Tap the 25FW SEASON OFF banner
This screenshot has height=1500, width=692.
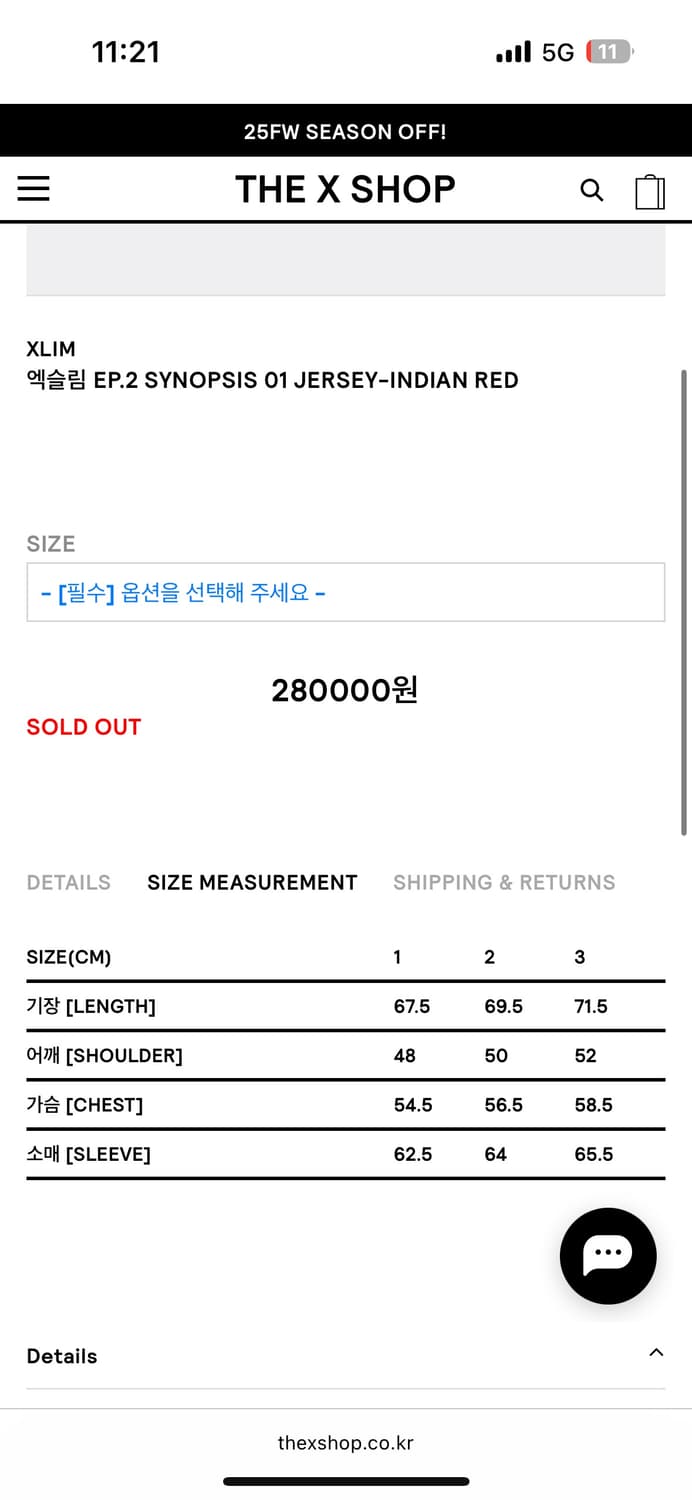[x=346, y=131]
